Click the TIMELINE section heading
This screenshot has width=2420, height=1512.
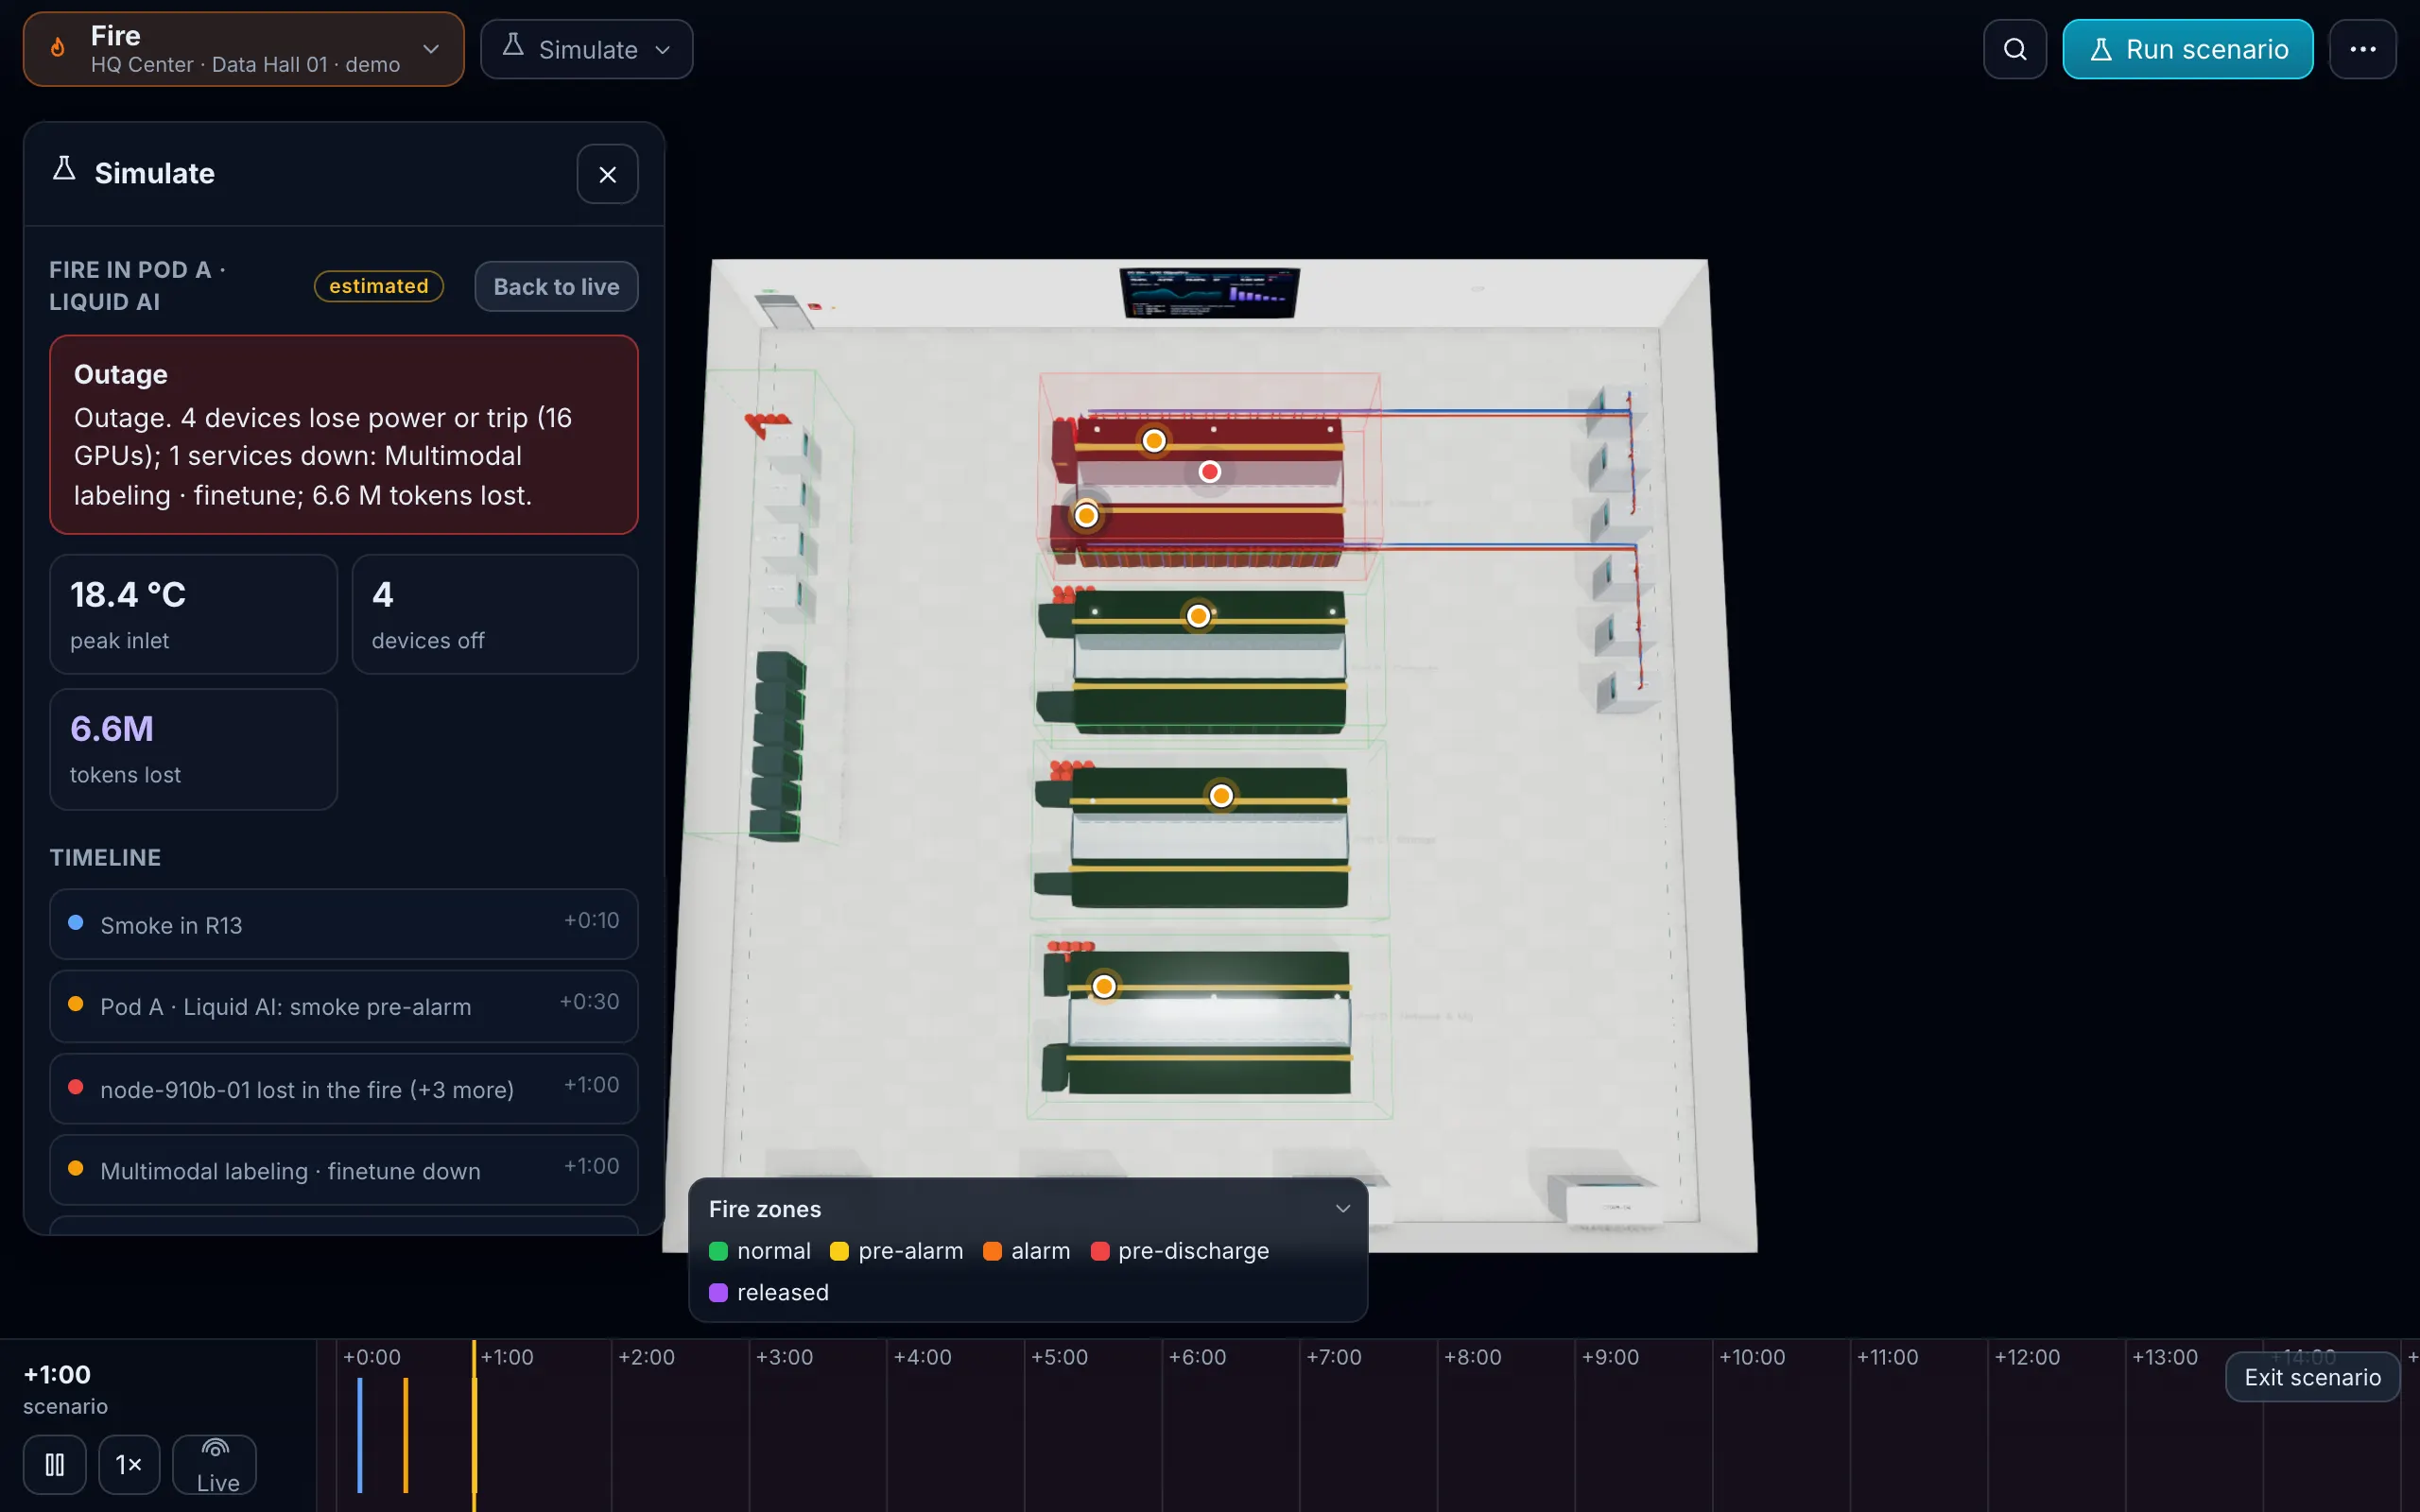pyautogui.click(x=105, y=857)
